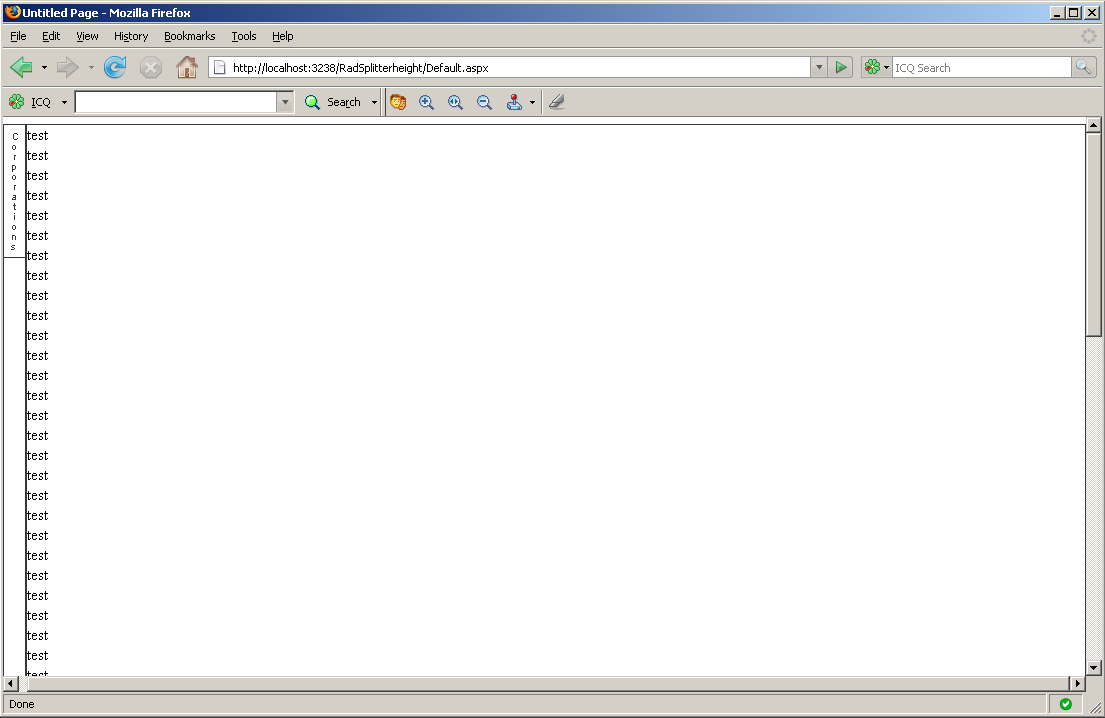Reload the page with the Refresh icon
The image size is (1105, 718).
115,68
